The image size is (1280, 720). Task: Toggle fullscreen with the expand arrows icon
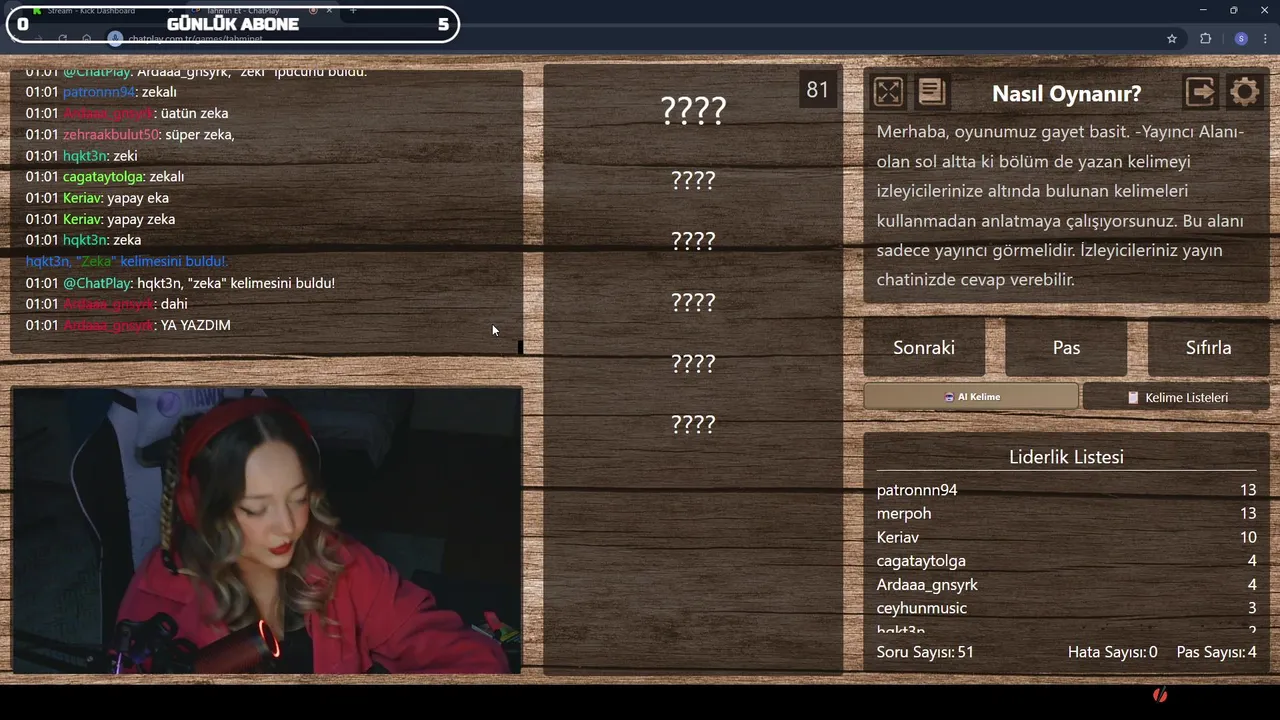pos(888,92)
